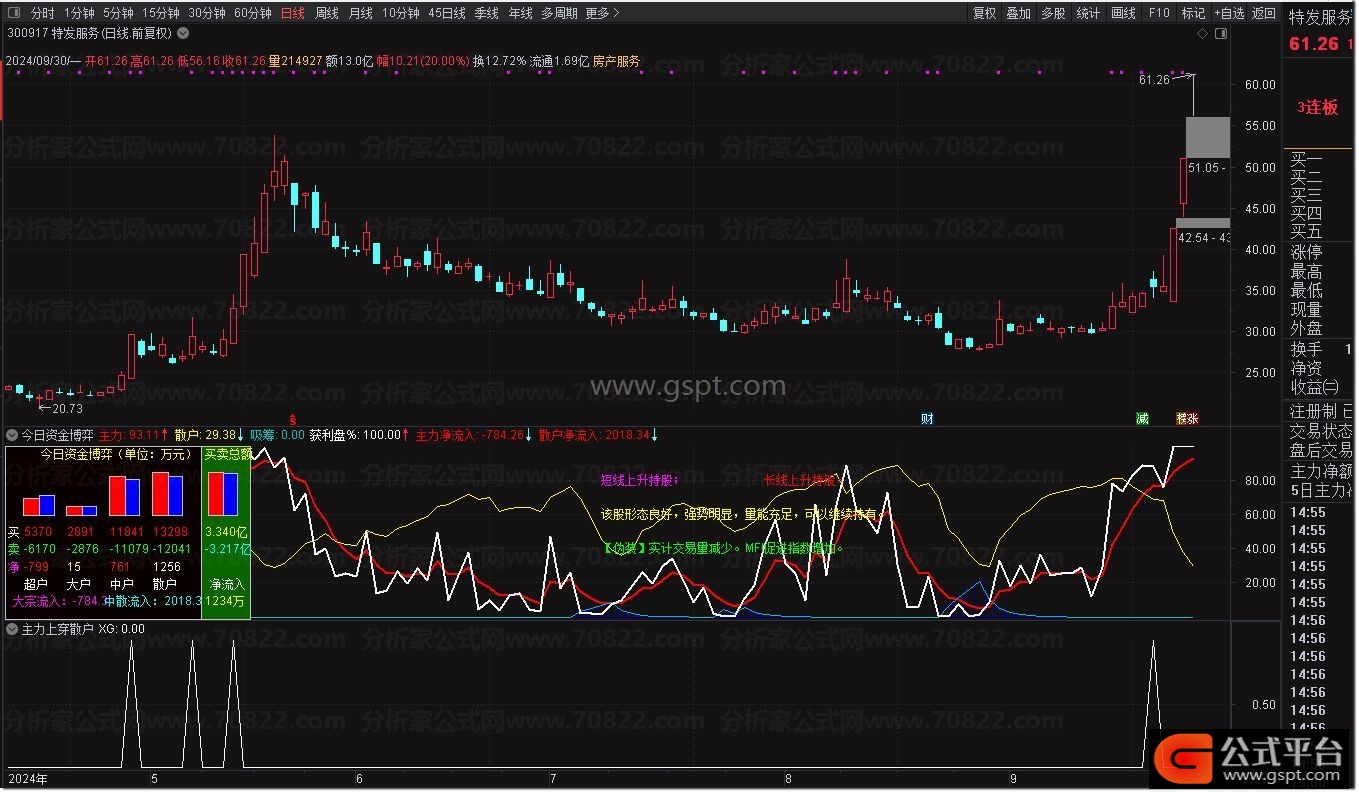Click the 短线上升持股 text
This screenshot has width=1359, height=792.
[x=640, y=480]
